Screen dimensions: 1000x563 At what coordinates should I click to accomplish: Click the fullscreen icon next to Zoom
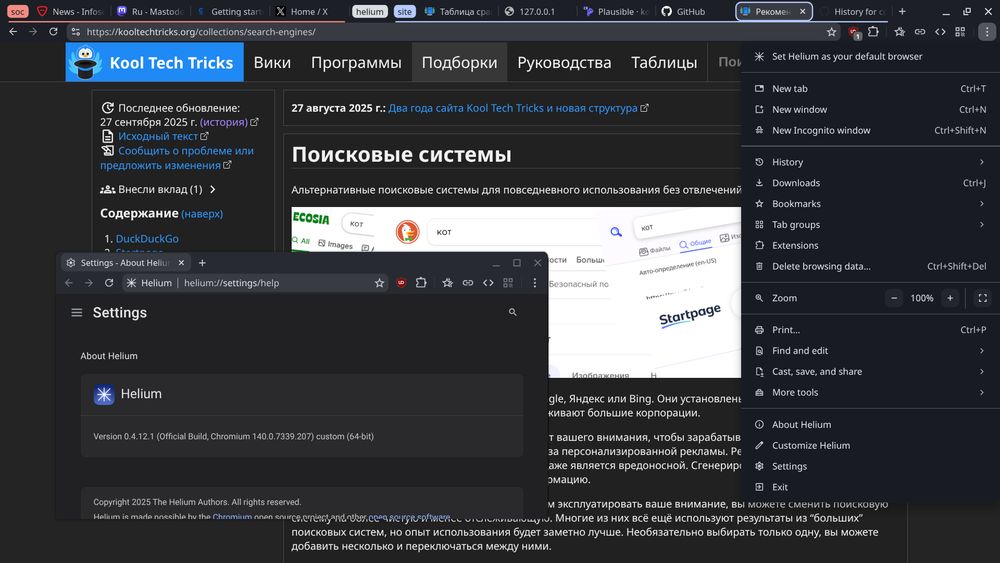coord(983,298)
